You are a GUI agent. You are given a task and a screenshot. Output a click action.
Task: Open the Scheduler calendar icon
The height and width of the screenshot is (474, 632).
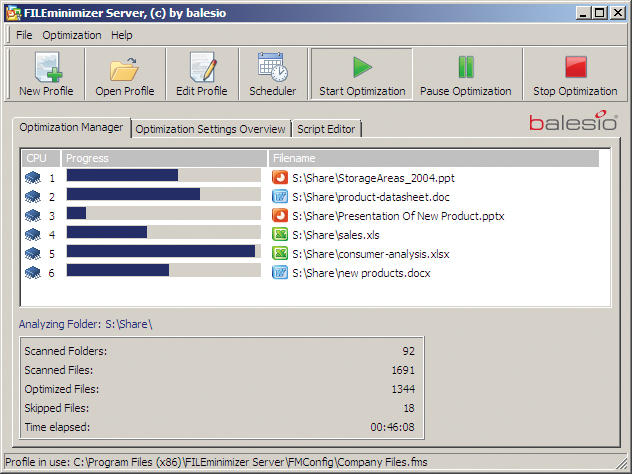click(273, 67)
